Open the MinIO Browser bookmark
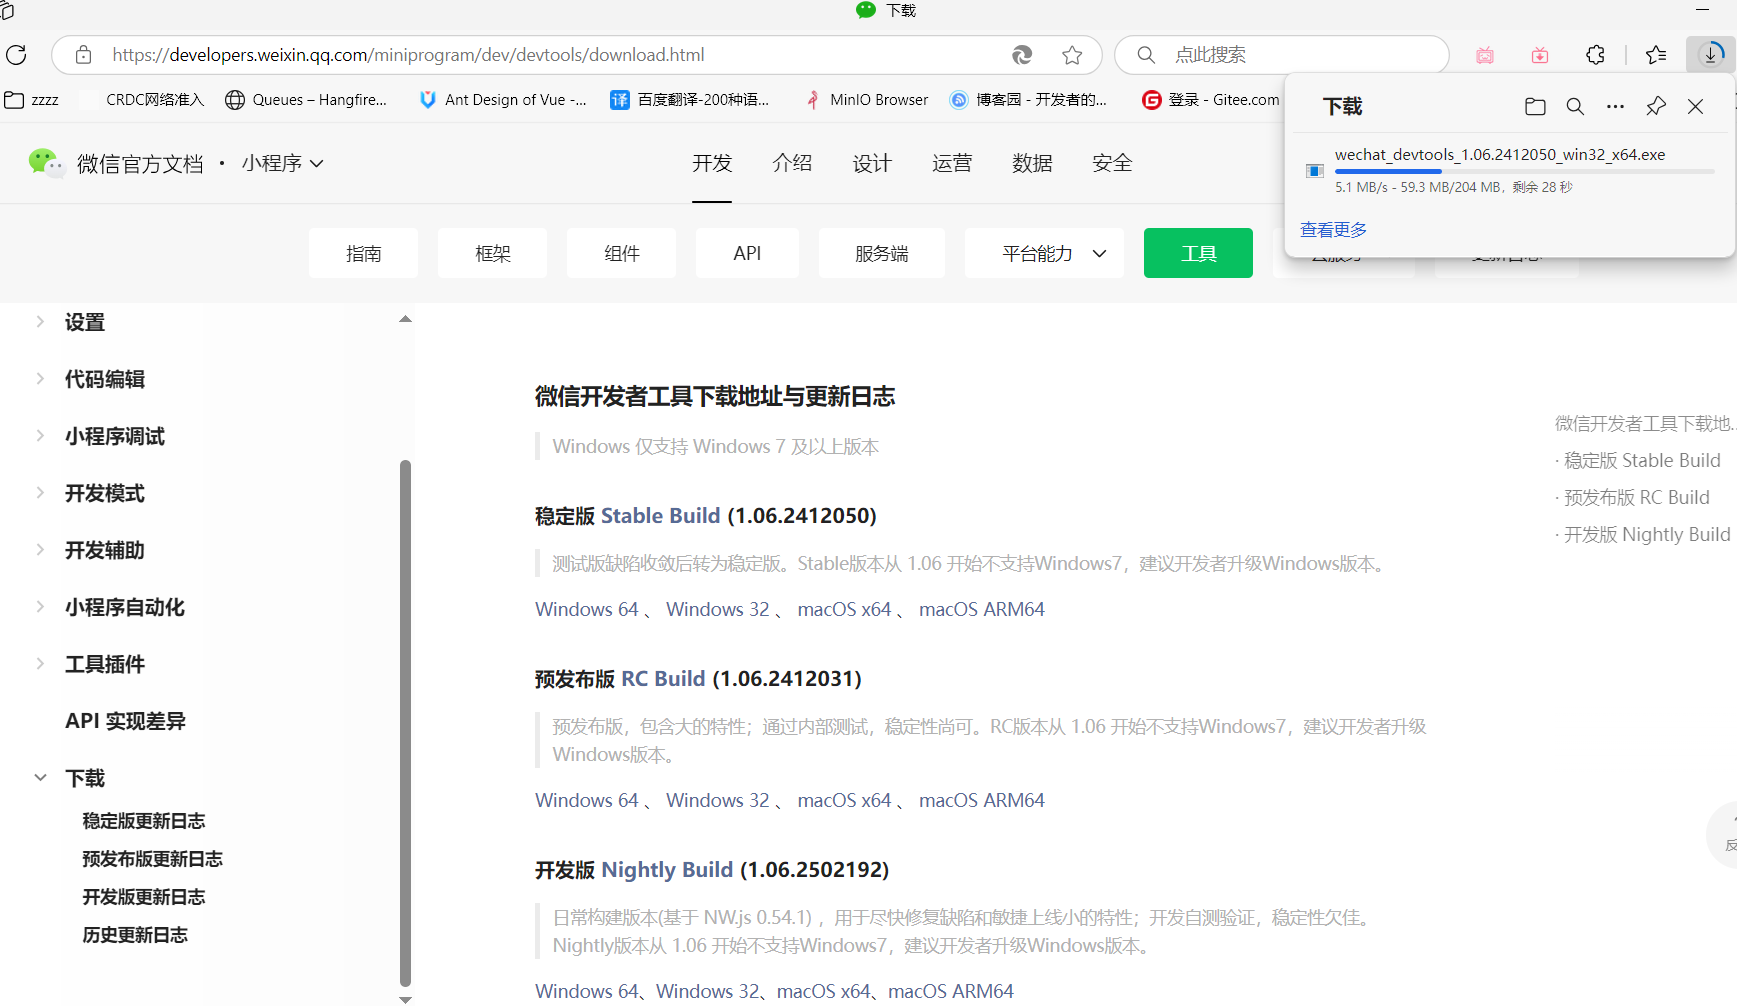Viewport: 1737px width, 1006px height. point(866,100)
